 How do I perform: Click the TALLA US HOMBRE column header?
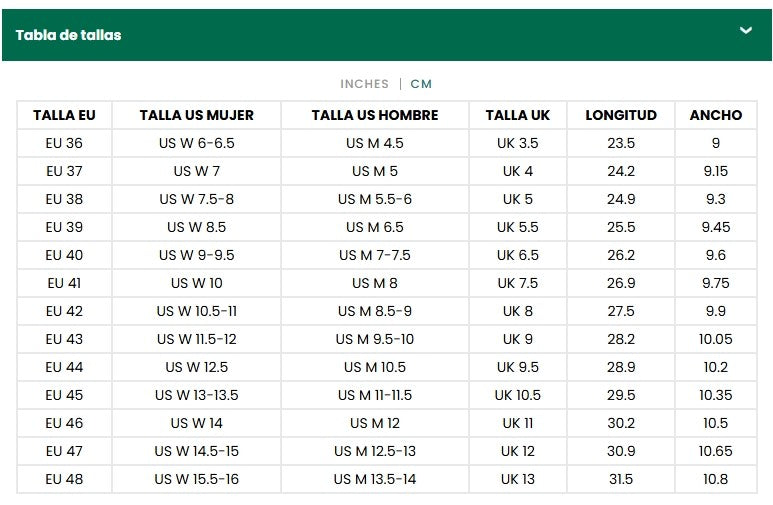pyautogui.click(x=375, y=115)
